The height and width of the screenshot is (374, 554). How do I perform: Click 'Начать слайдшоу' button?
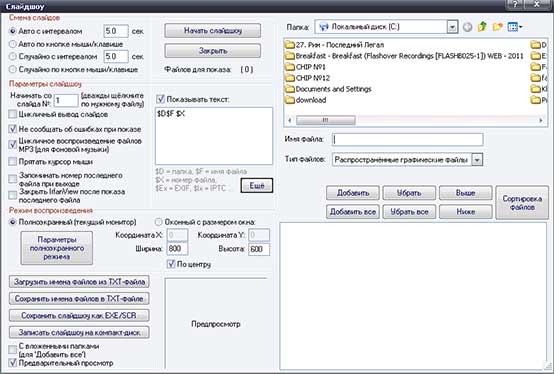pyautogui.click(x=213, y=31)
